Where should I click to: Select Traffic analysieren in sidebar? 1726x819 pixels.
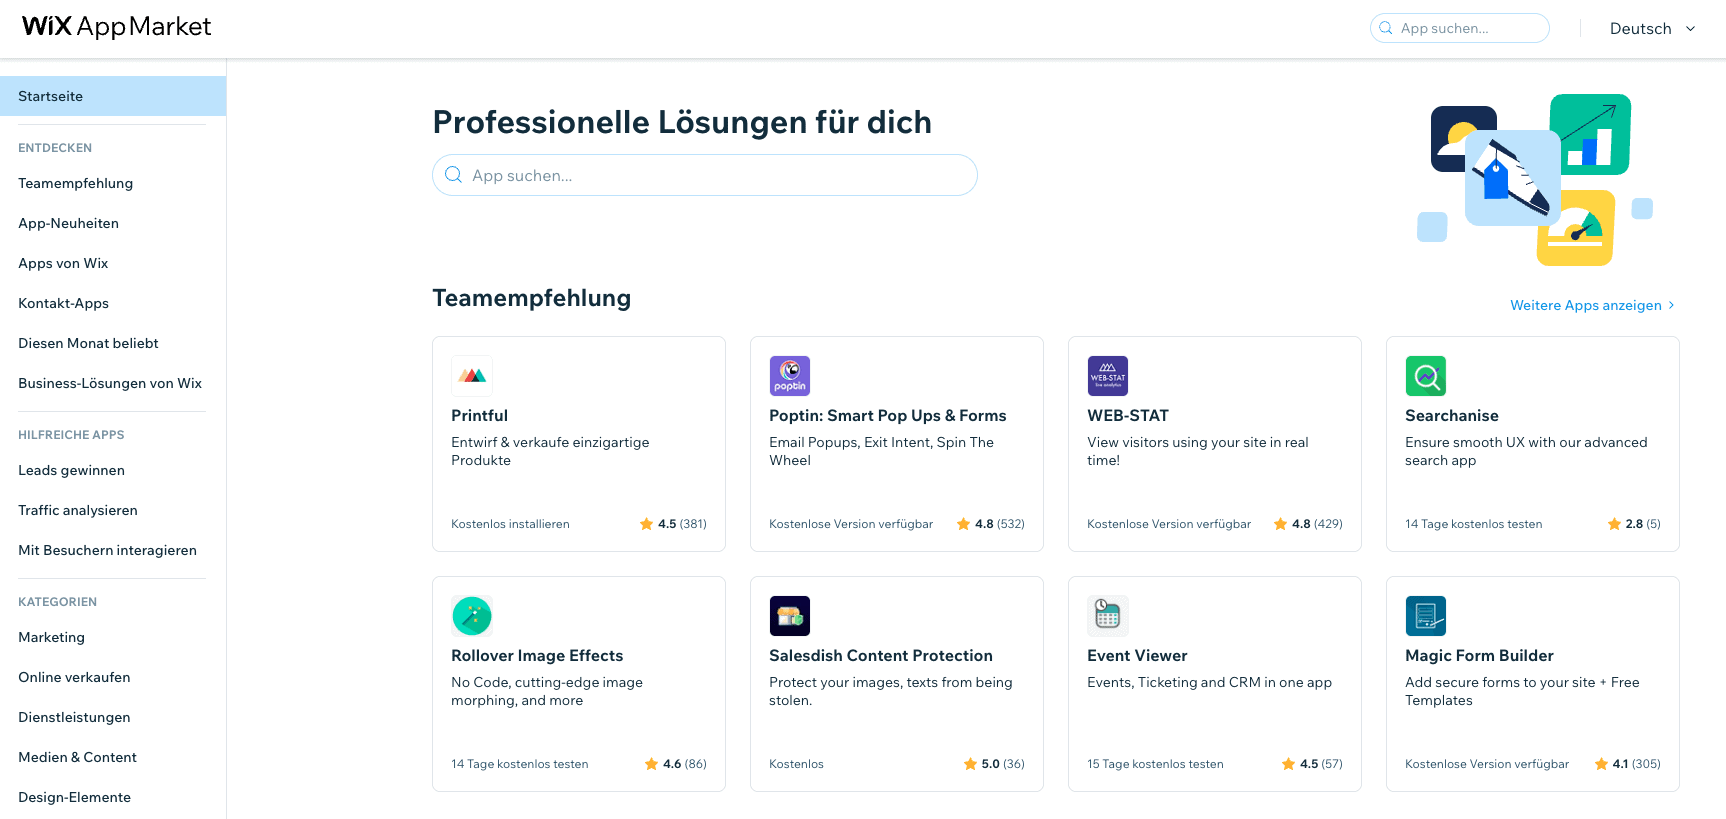click(78, 510)
